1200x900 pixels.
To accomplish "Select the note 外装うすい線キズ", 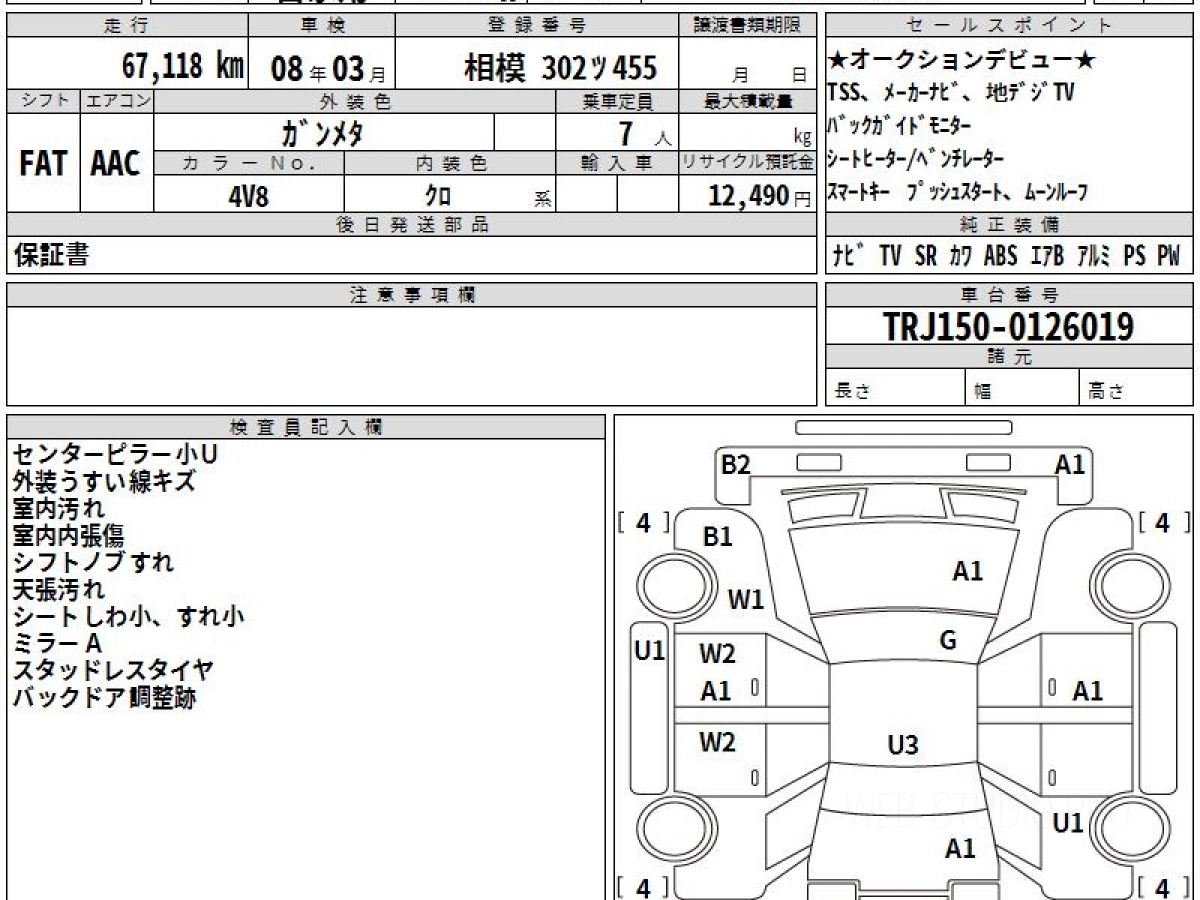I will point(104,482).
